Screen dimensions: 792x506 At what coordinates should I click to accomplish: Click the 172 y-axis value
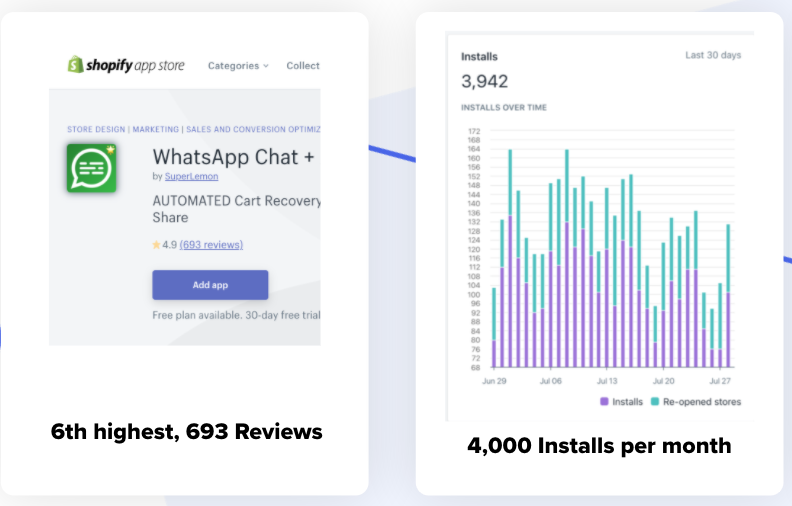[474, 131]
